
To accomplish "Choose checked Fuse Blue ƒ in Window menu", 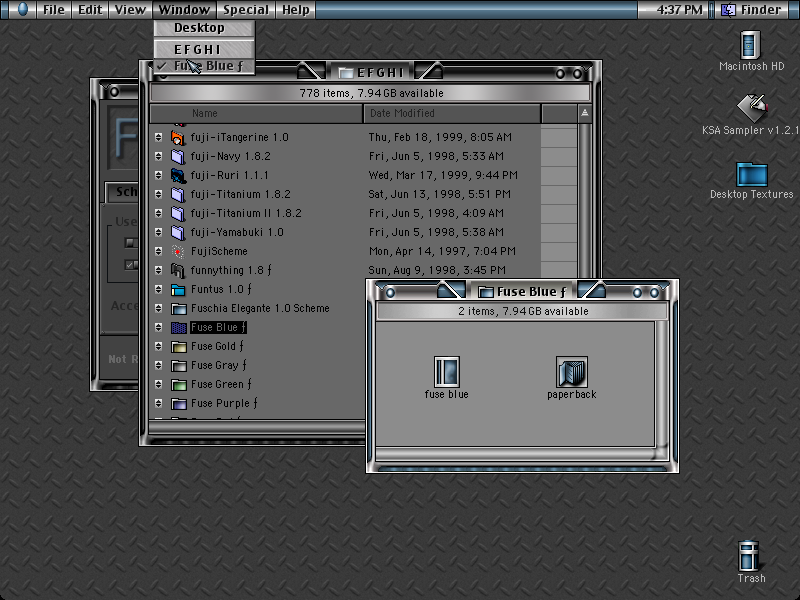I will [x=204, y=66].
